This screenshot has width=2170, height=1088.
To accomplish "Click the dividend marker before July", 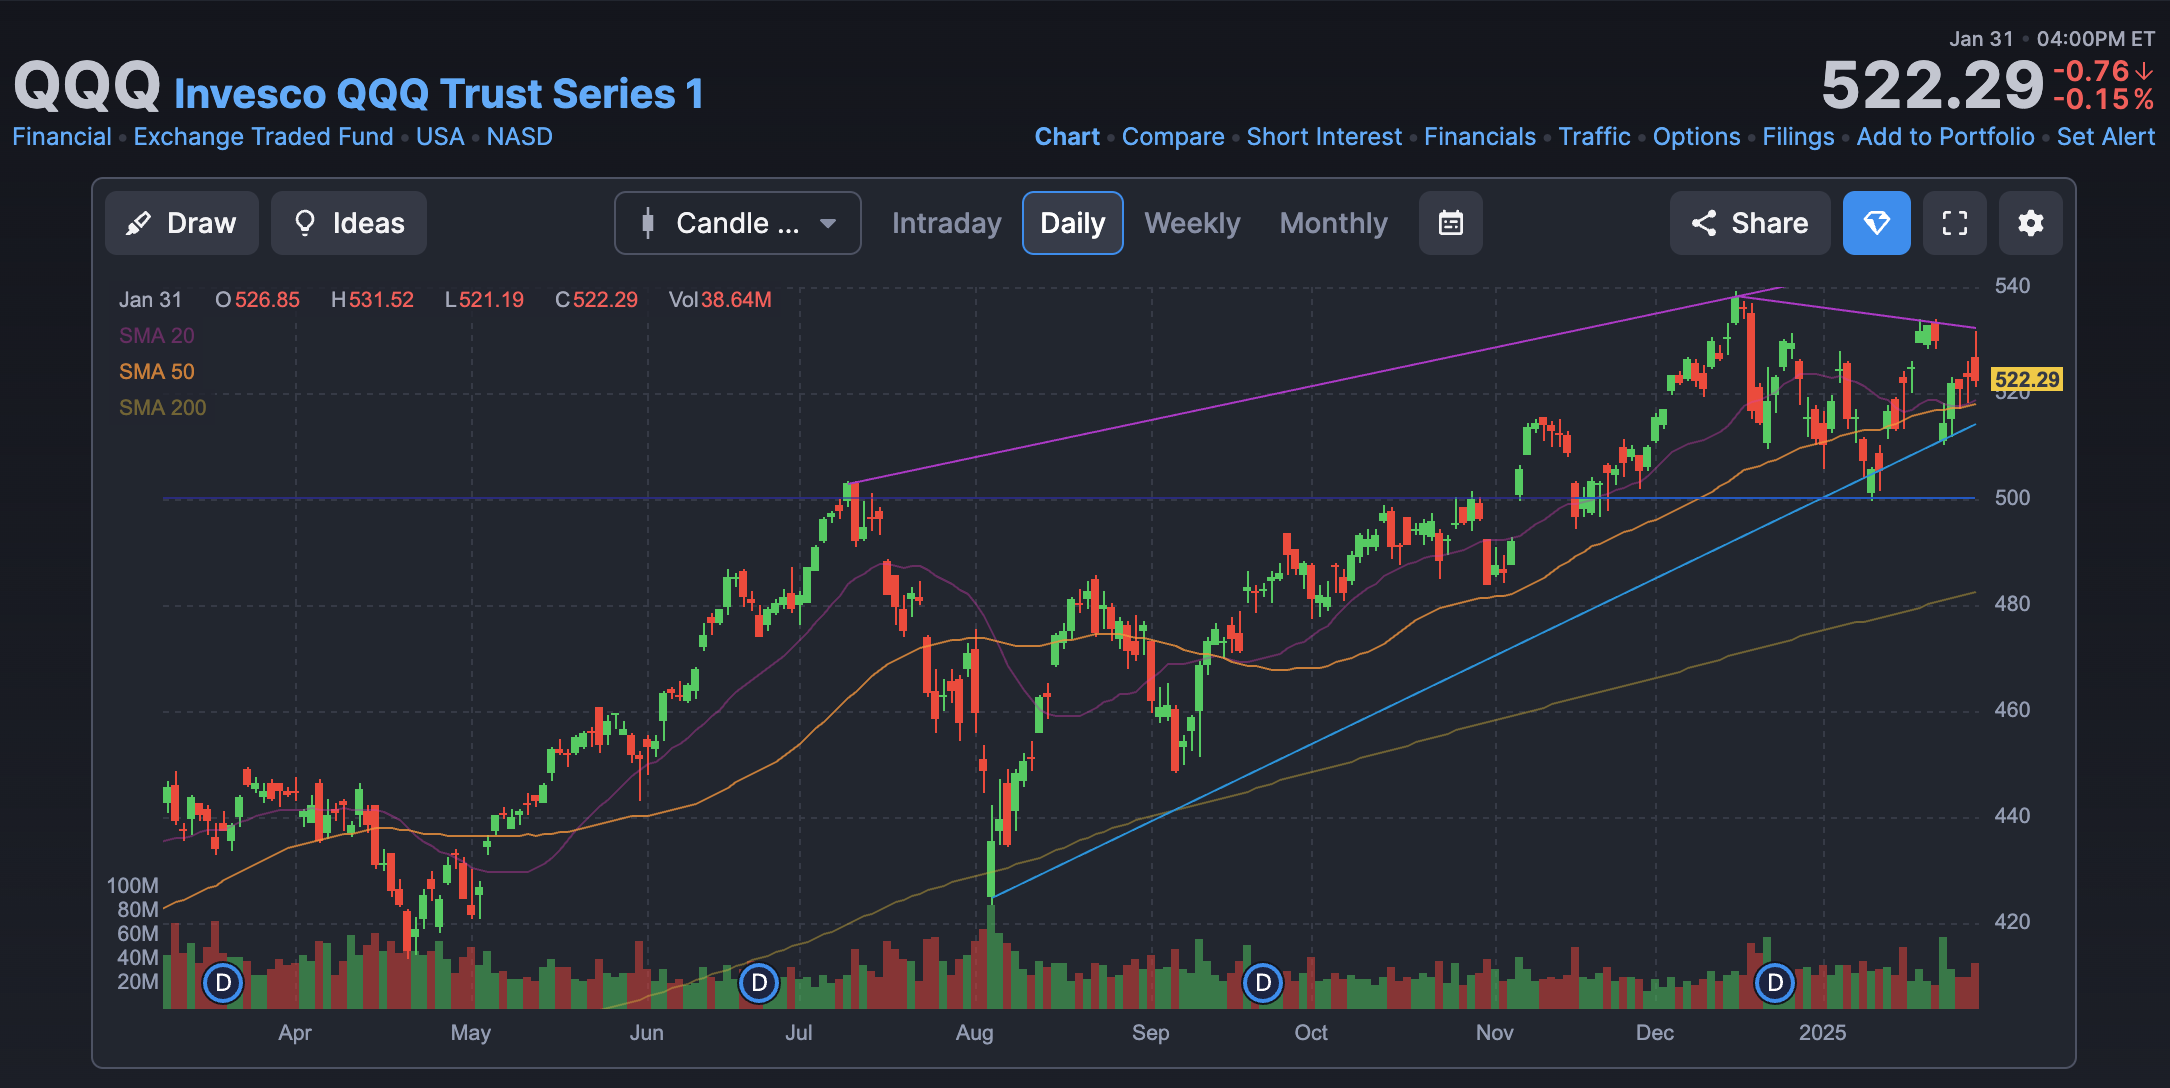I will tap(759, 983).
